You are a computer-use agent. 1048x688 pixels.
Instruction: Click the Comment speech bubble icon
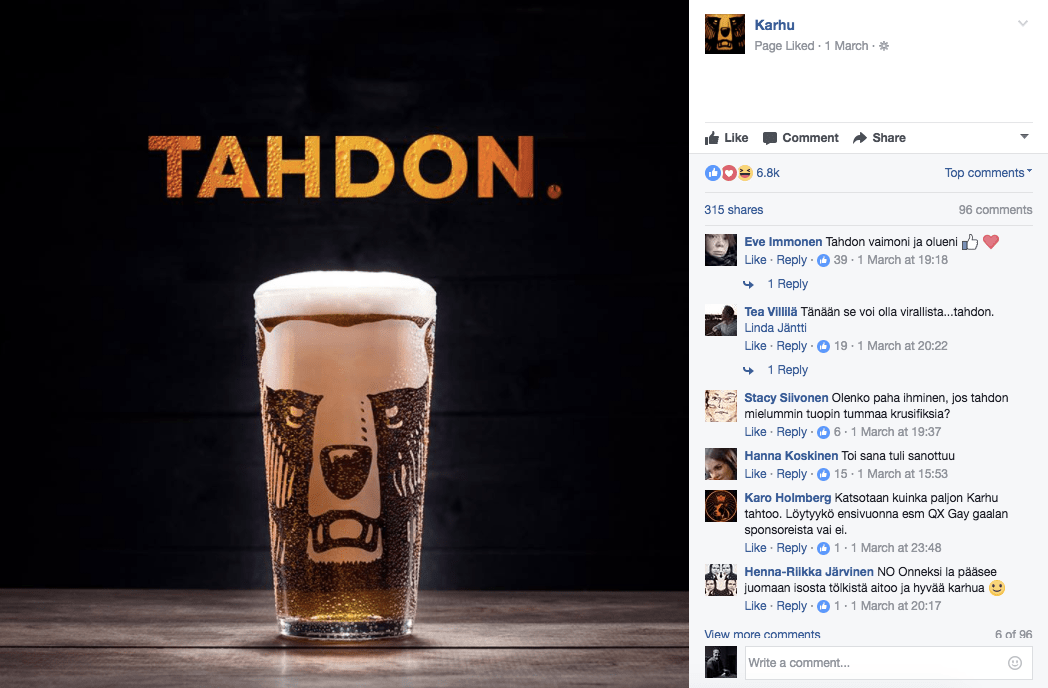[x=770, y=138]
